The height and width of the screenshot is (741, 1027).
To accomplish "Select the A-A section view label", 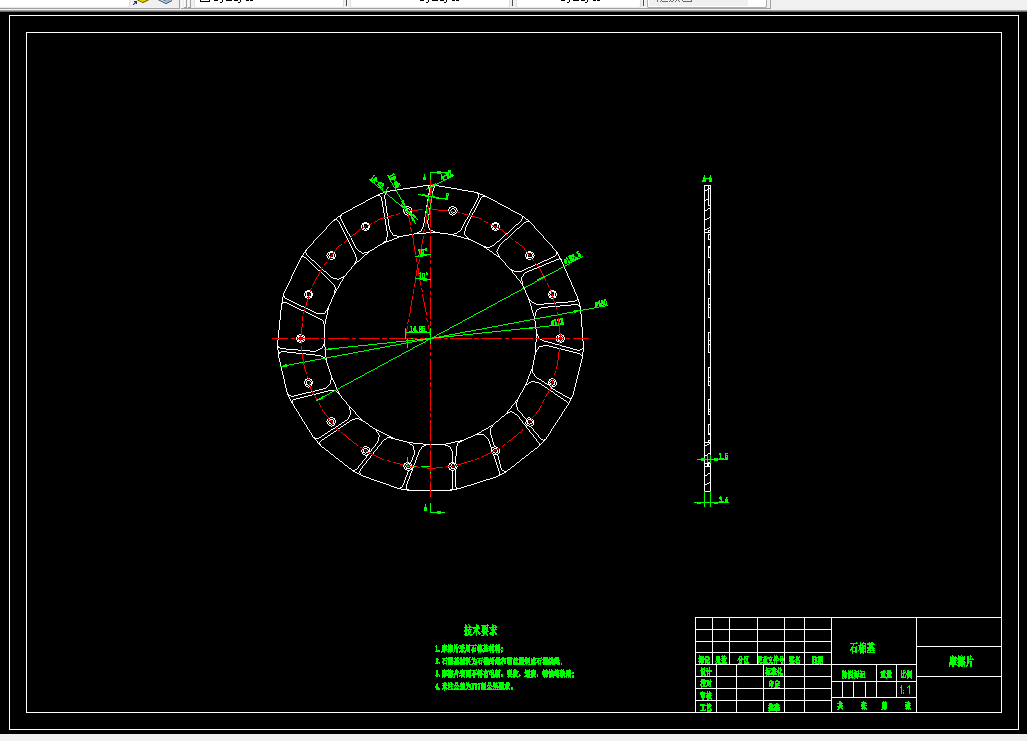I will pos(707,179).
